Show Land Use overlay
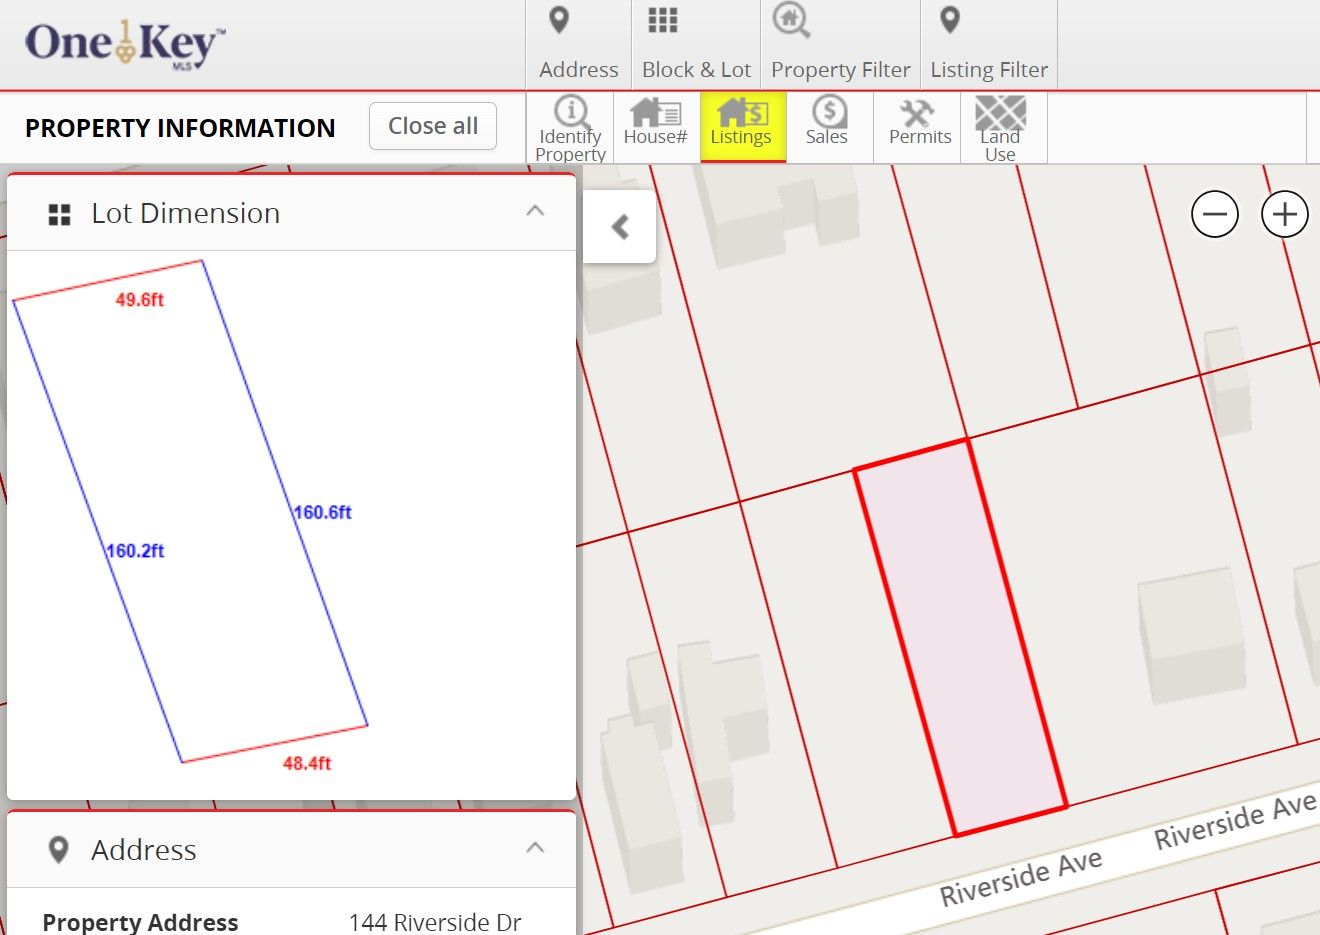The width and height of the screenshot is (1320, 935). 1000,127
